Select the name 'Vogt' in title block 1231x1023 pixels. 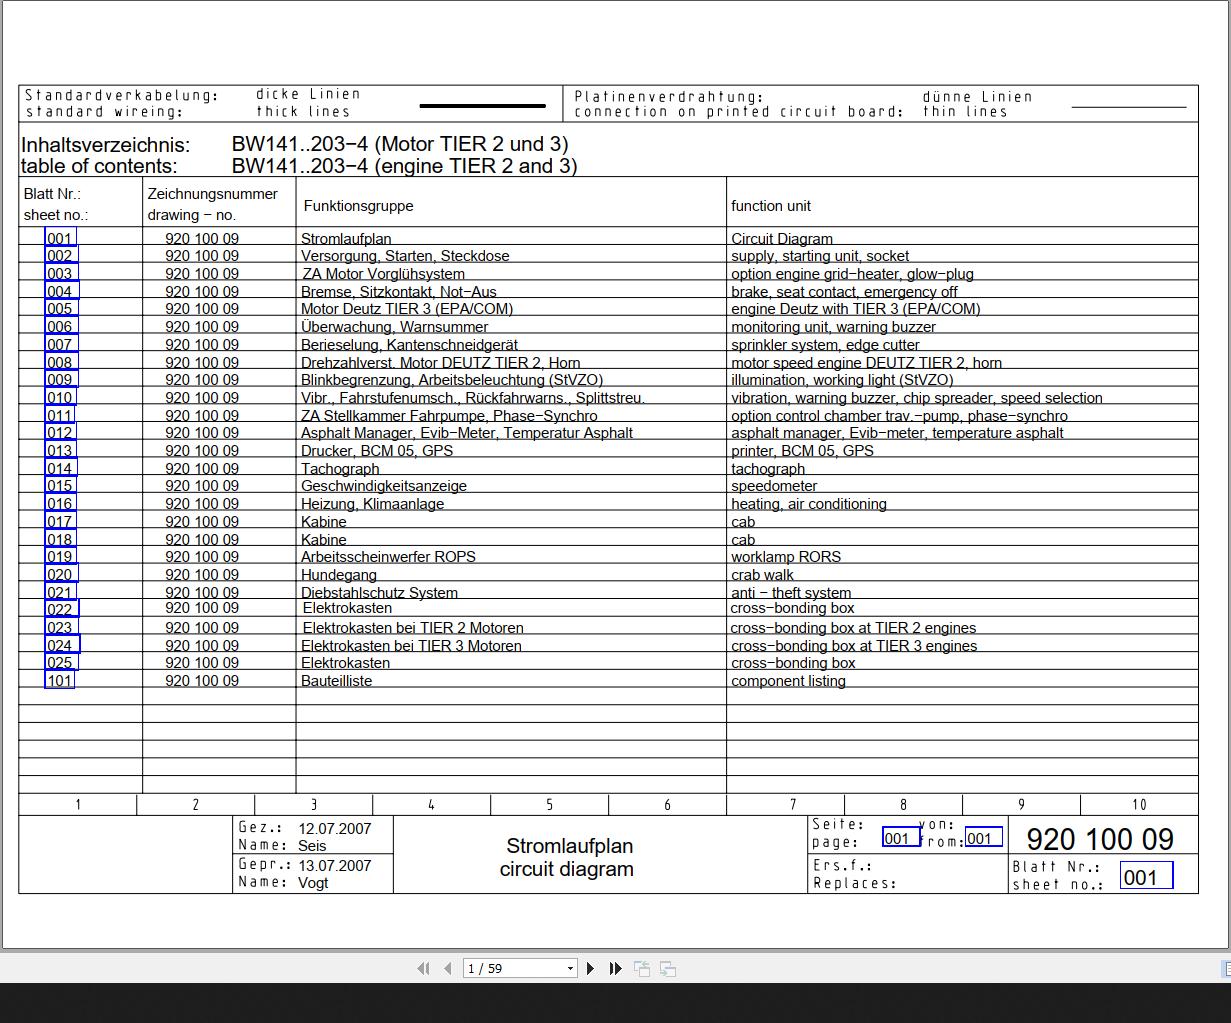point(313,883)
